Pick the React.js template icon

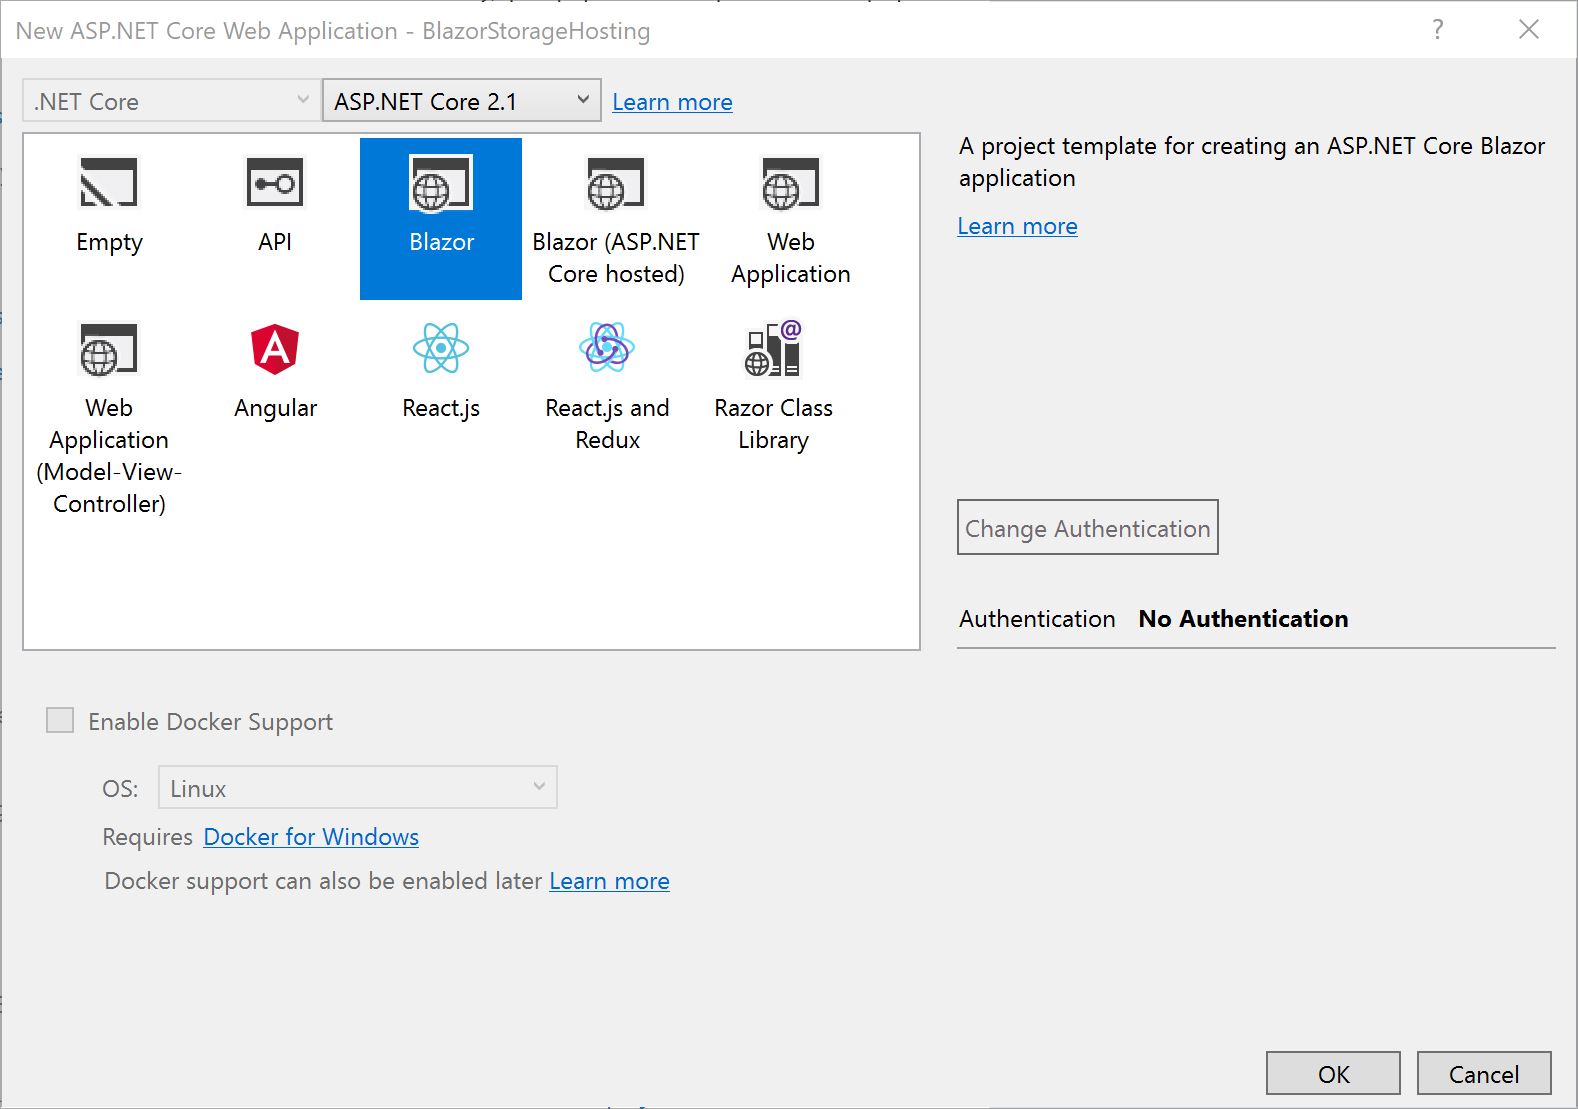point(441,349)
